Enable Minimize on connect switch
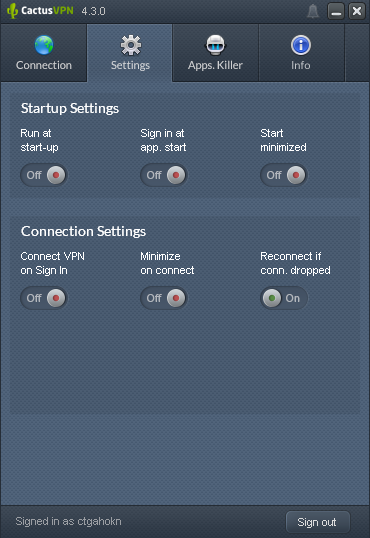This screenshot has height=538, width=370. point(164,298)
